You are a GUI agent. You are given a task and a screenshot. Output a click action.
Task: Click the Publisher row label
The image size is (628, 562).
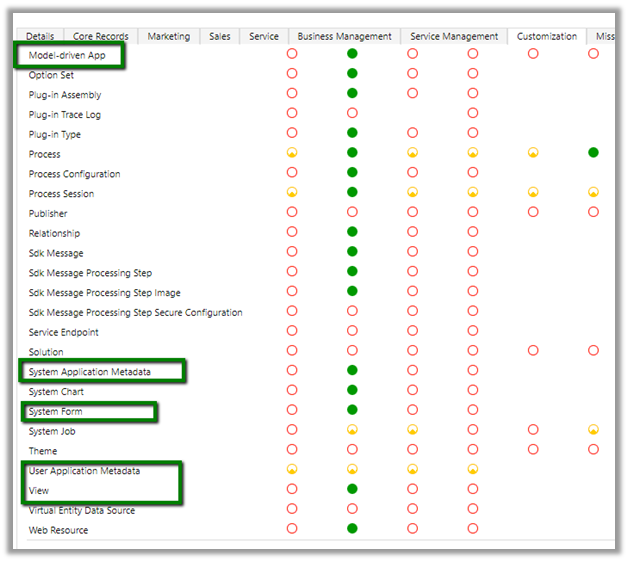tap(48, 213)
